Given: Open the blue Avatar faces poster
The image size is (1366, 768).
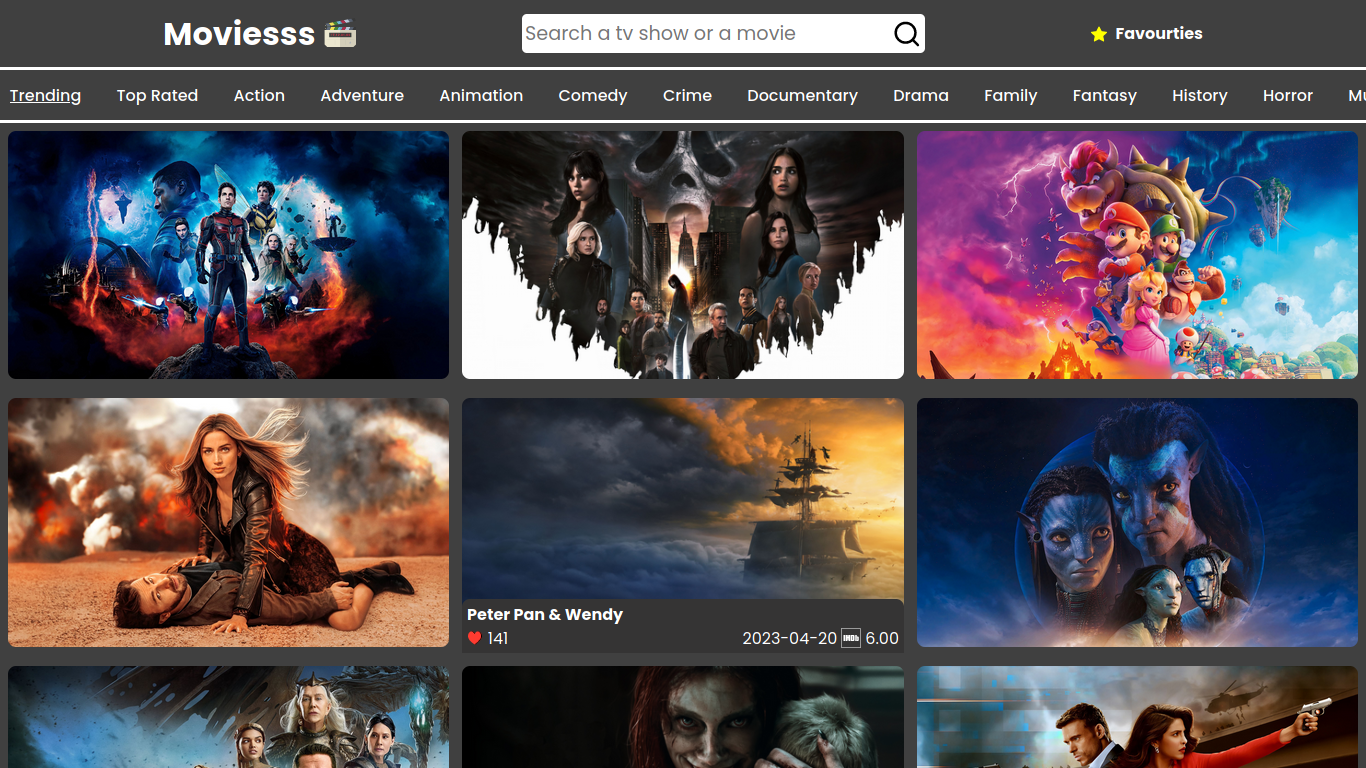Looking at the screenshot, I should tap(1137, 522).
